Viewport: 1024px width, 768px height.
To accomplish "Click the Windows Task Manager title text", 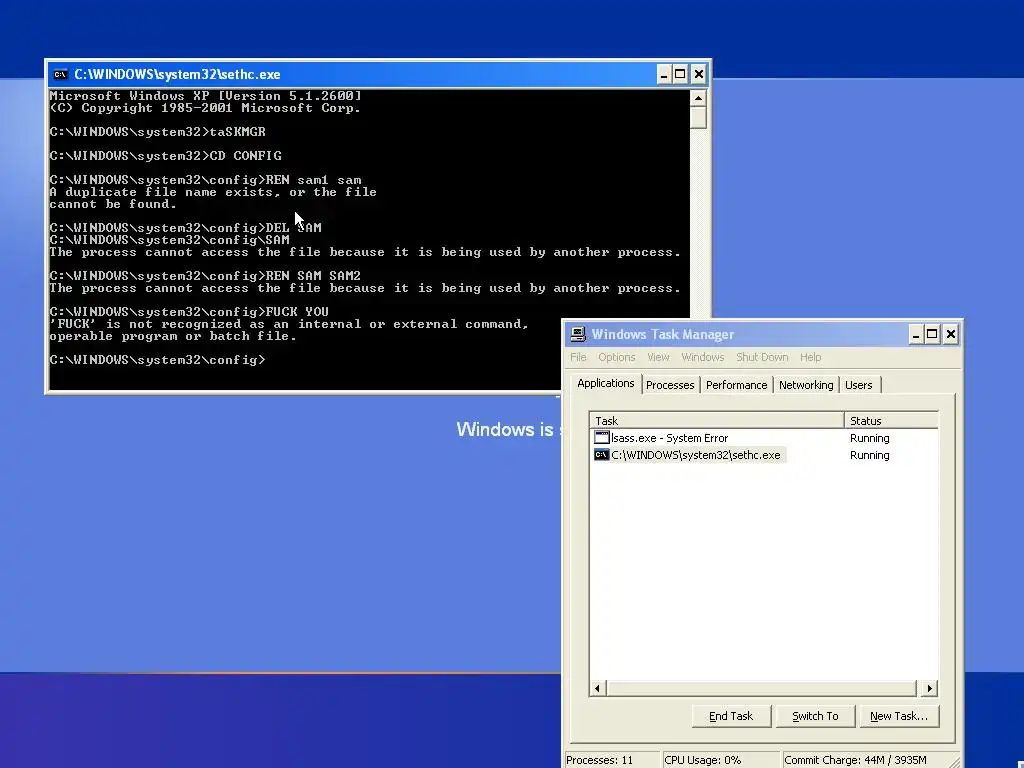I will [x=663, y=334].
